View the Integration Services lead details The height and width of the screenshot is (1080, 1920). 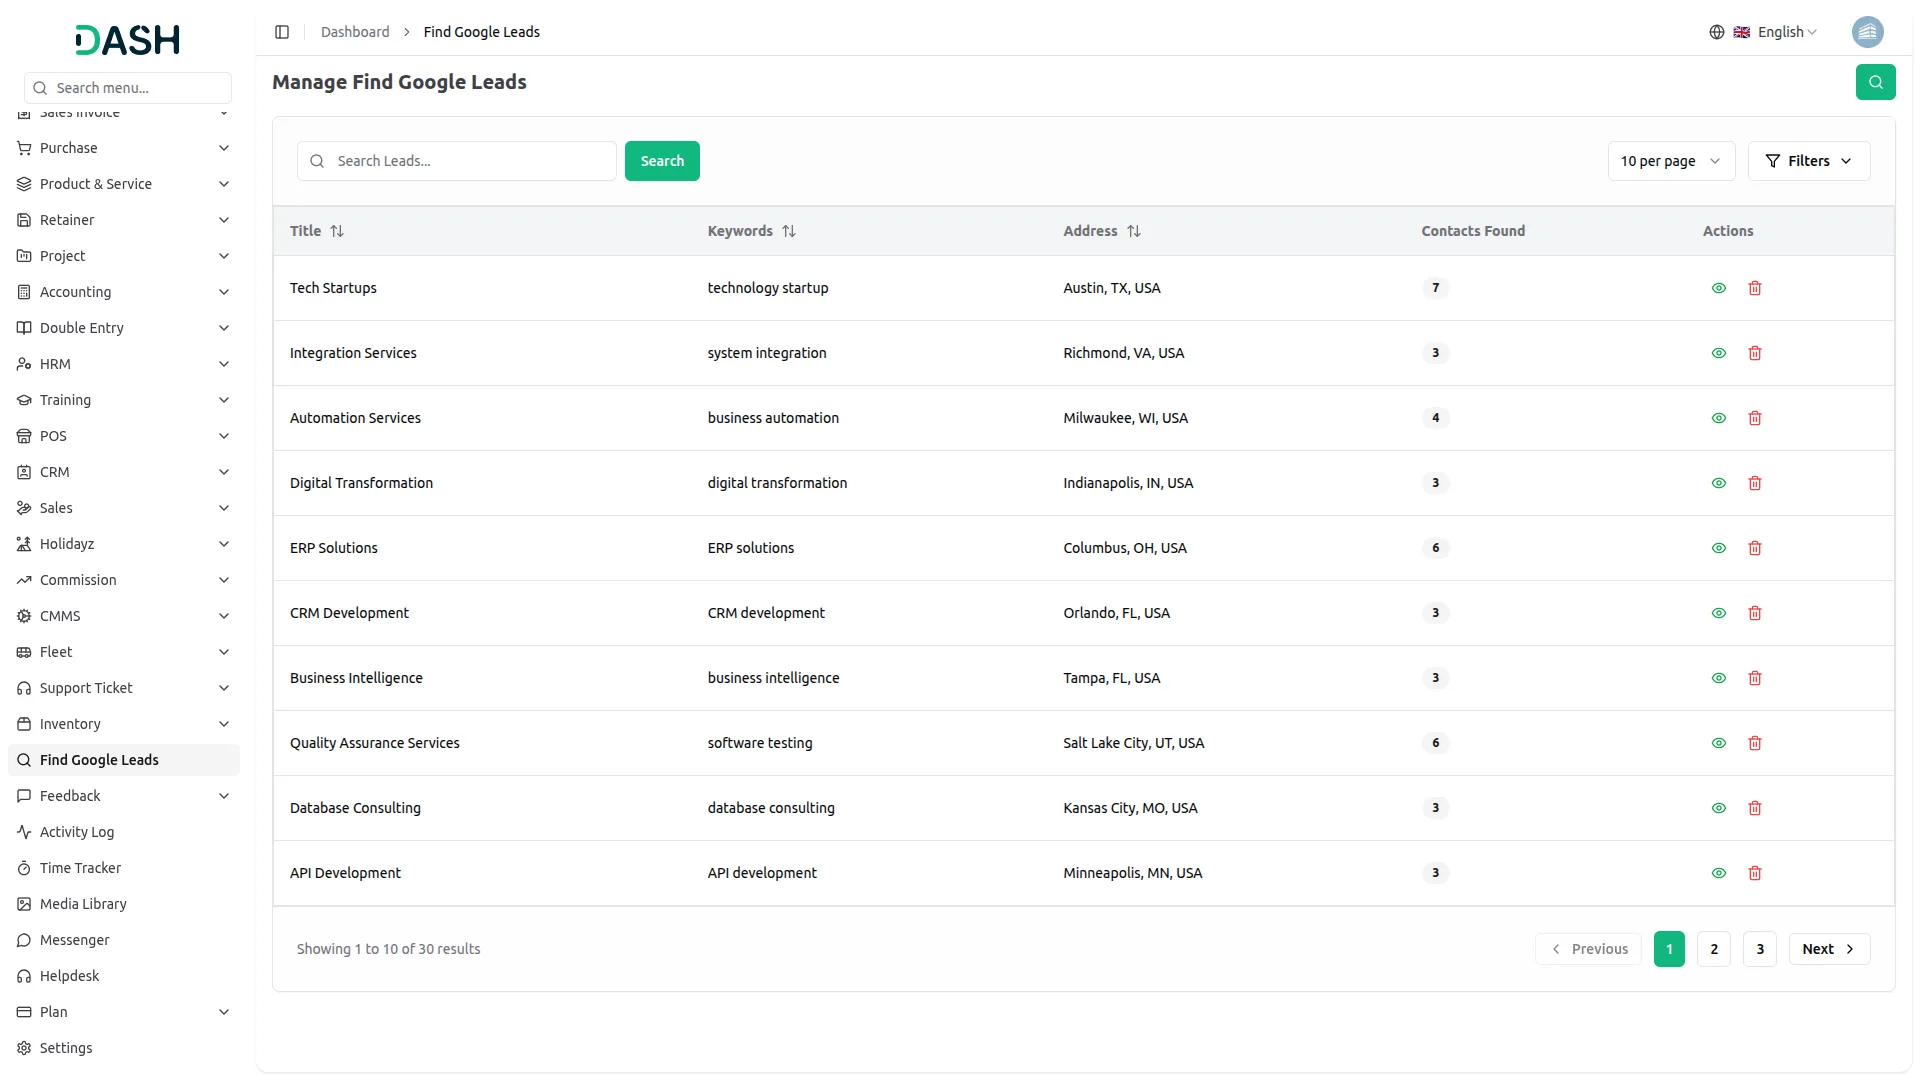click(1718, 353)
